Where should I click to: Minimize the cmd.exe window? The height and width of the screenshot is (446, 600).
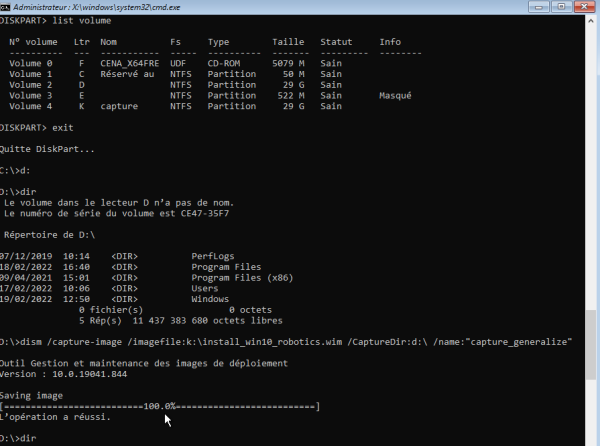coord(539,7)
